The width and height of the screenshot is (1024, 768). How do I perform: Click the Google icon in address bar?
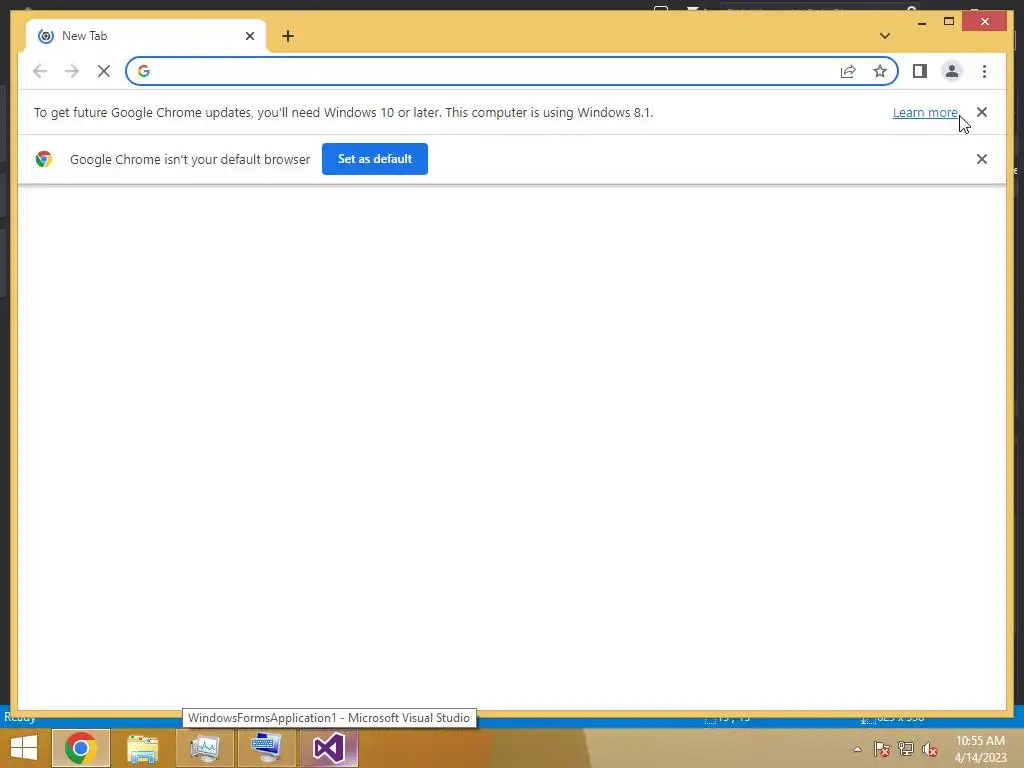click(x=144, y=71)
